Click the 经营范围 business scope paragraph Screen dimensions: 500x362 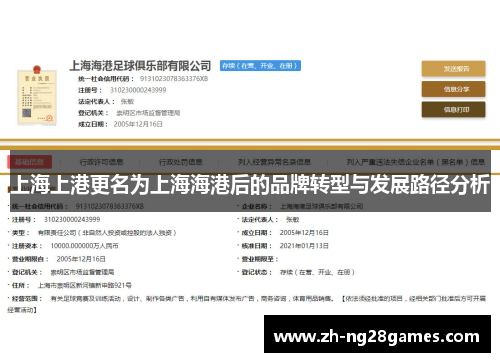click(x=247, y=304)
